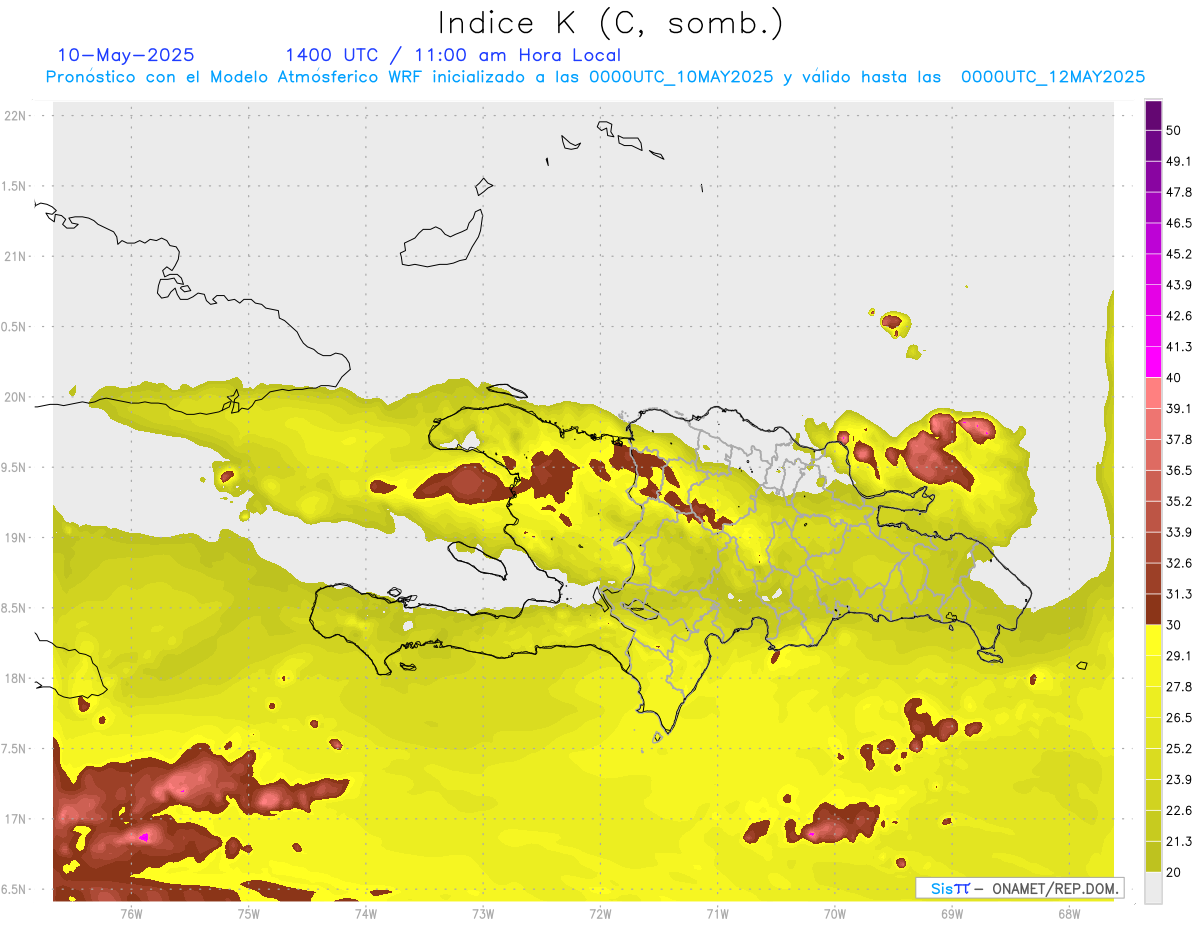Screen dimensions: 1200x927
Task: Select the colorbar value "26.5"
Action: click(1179, 718)
